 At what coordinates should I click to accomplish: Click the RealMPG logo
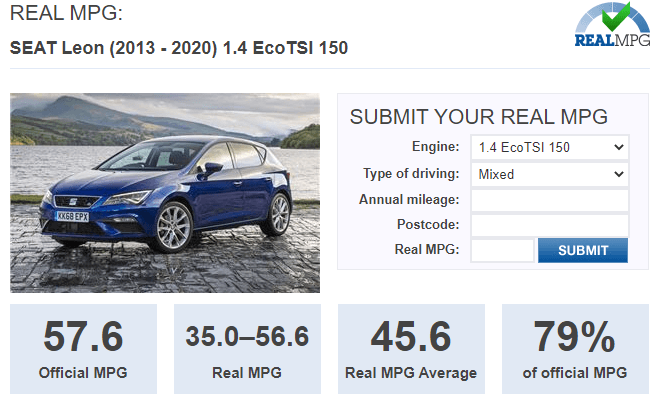(x=612, y=25)
